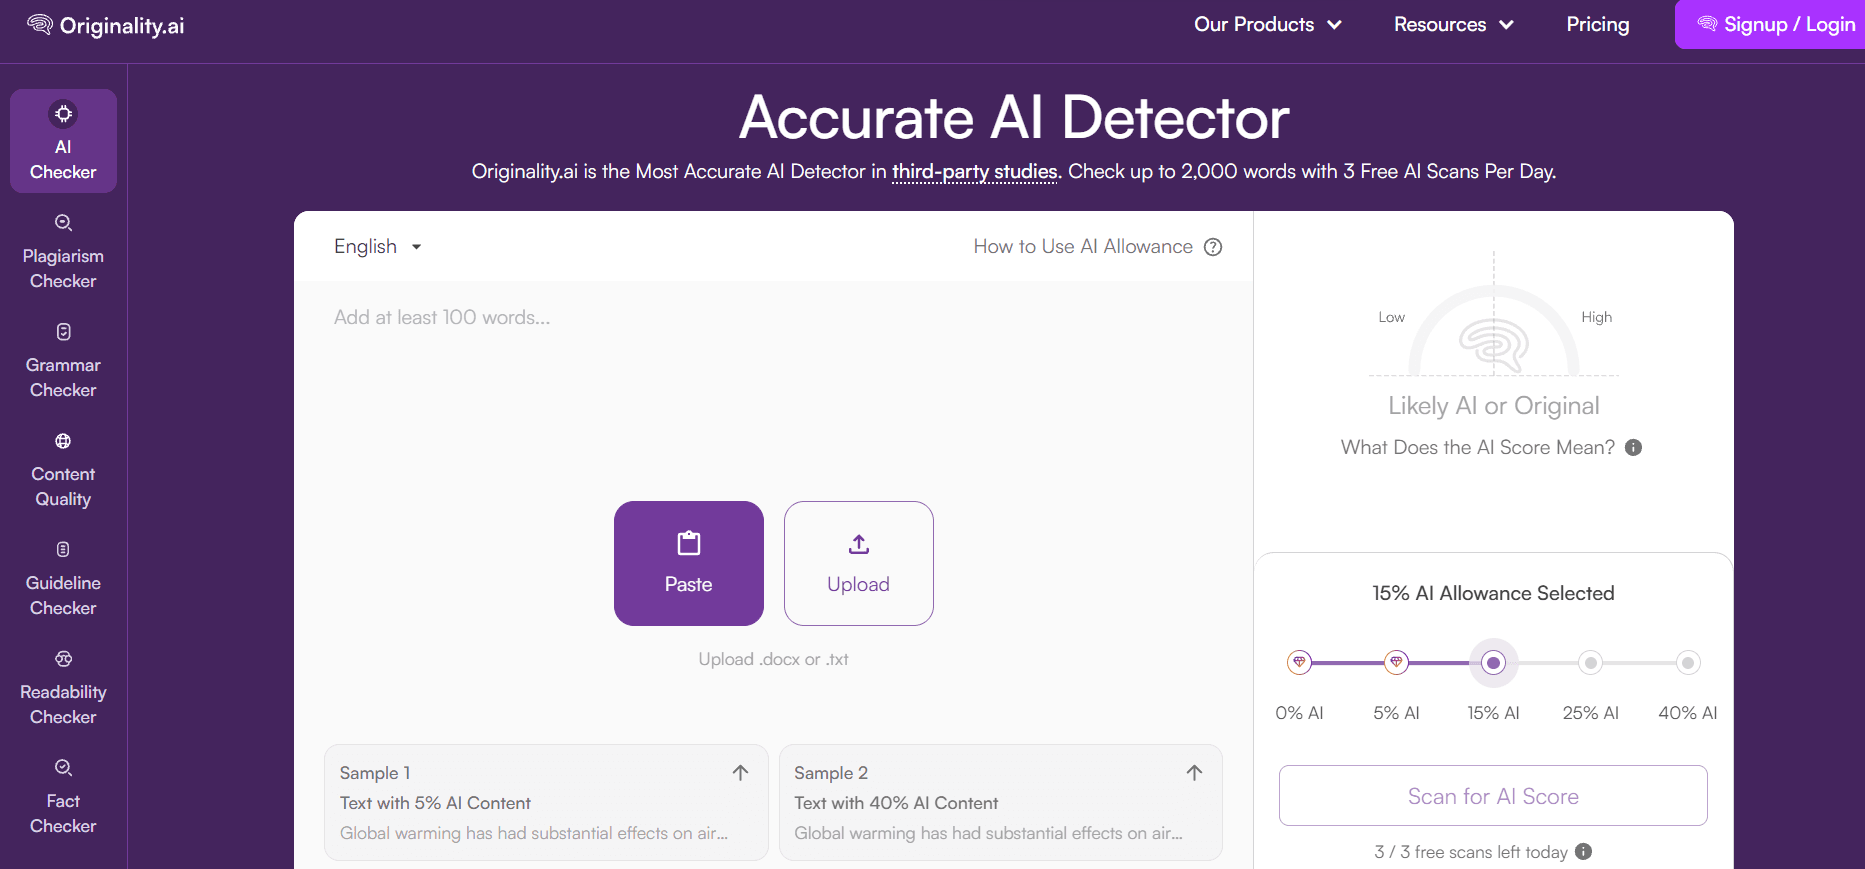Expand the Resources dropdown
This screenshot has height=869, width=1865.
[1454, 25]
